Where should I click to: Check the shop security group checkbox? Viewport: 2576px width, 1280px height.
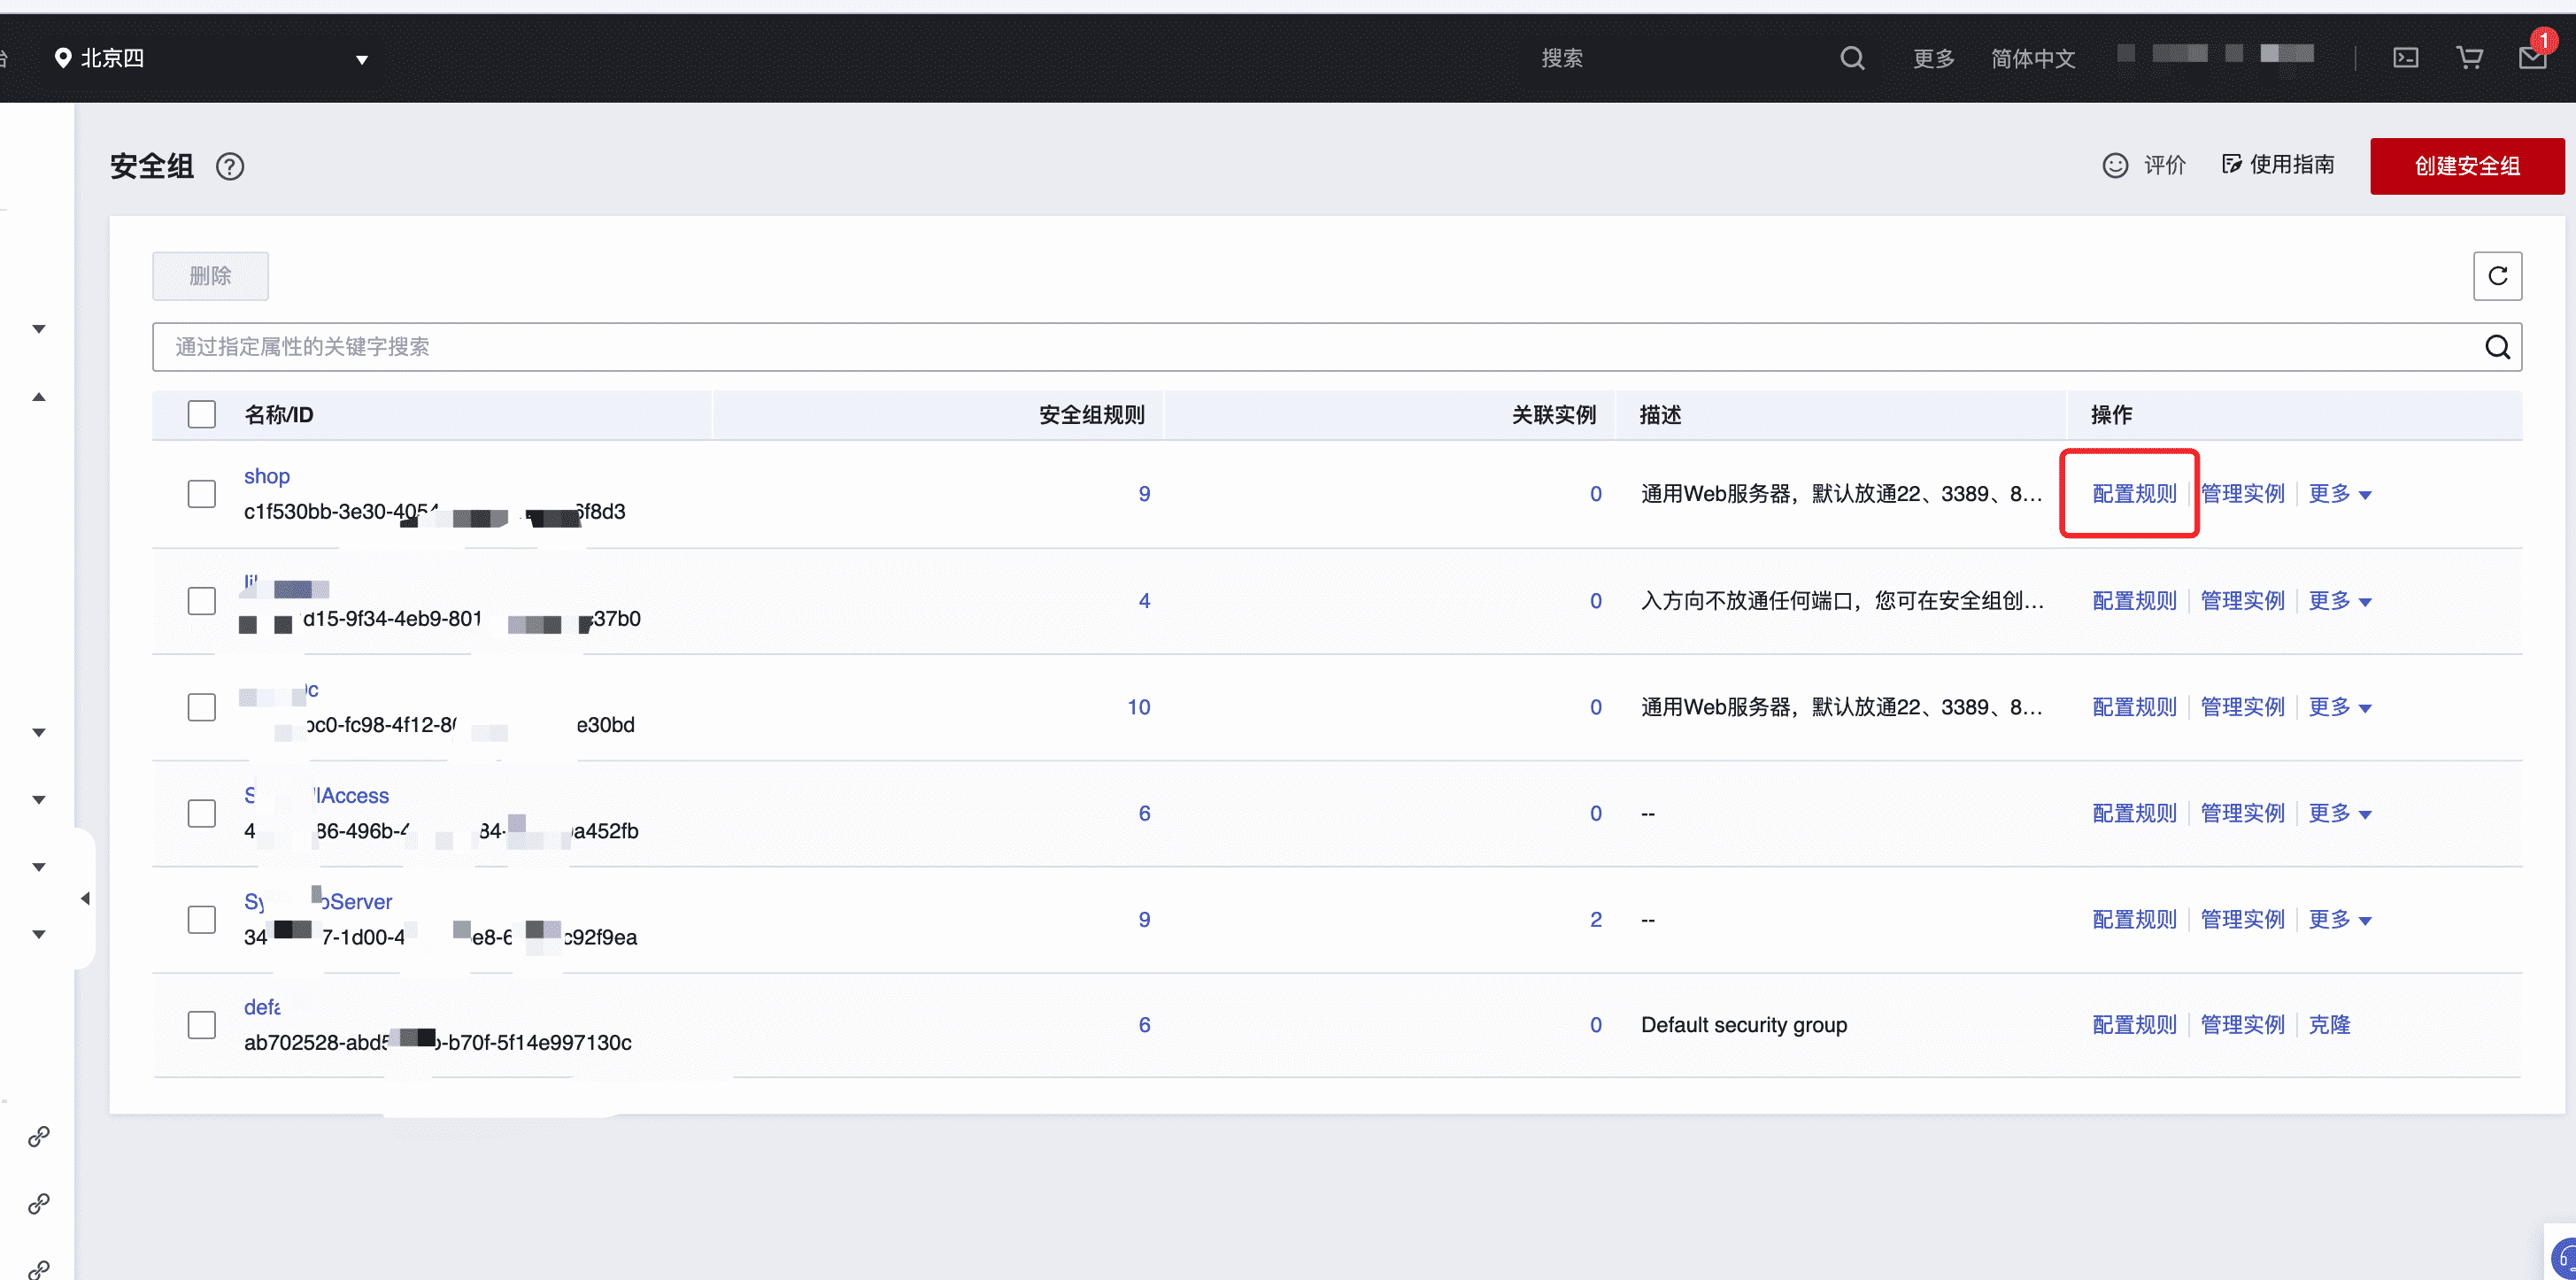(x=202, y=494)
